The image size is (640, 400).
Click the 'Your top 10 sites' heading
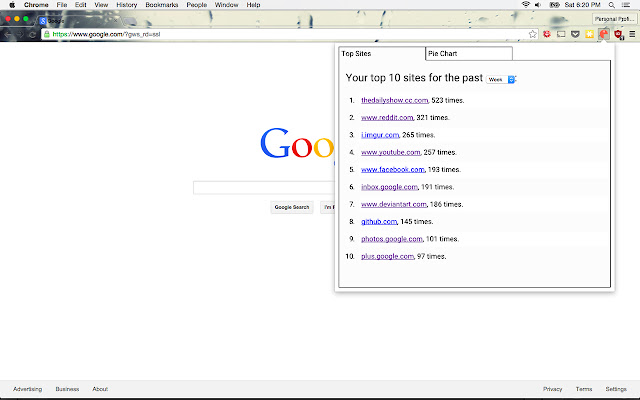pyautogui.click(x=414, y=78)
